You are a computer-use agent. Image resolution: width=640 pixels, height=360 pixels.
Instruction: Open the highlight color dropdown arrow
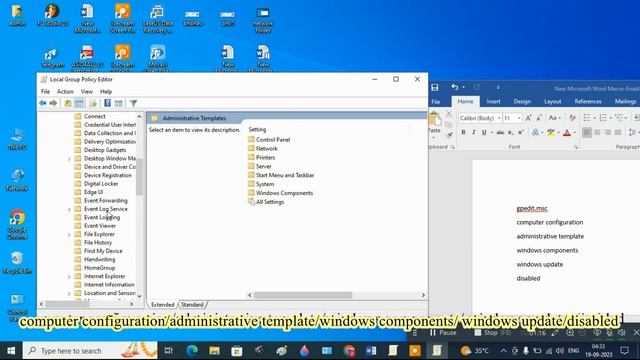tap(558, 133)
